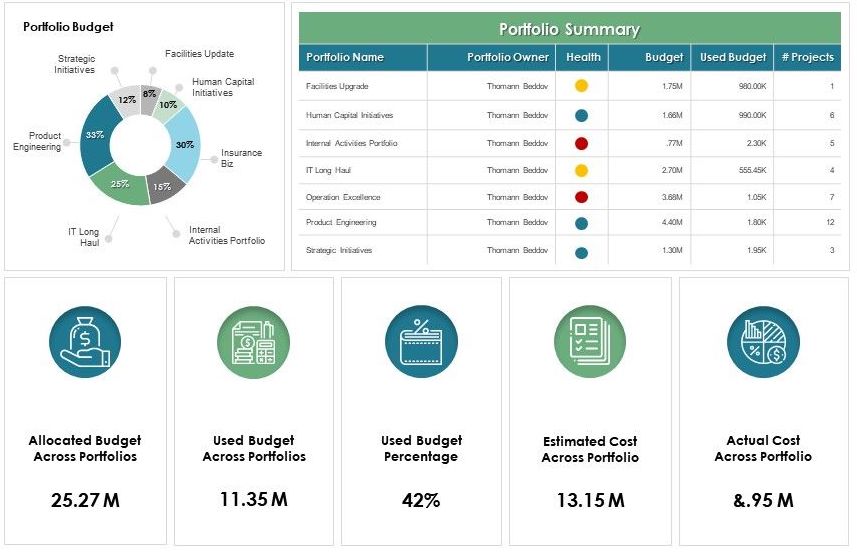Click the 25% IT Long Haul donut segment
The height and width of the screenshot is (553, 857).
(119, 185)
